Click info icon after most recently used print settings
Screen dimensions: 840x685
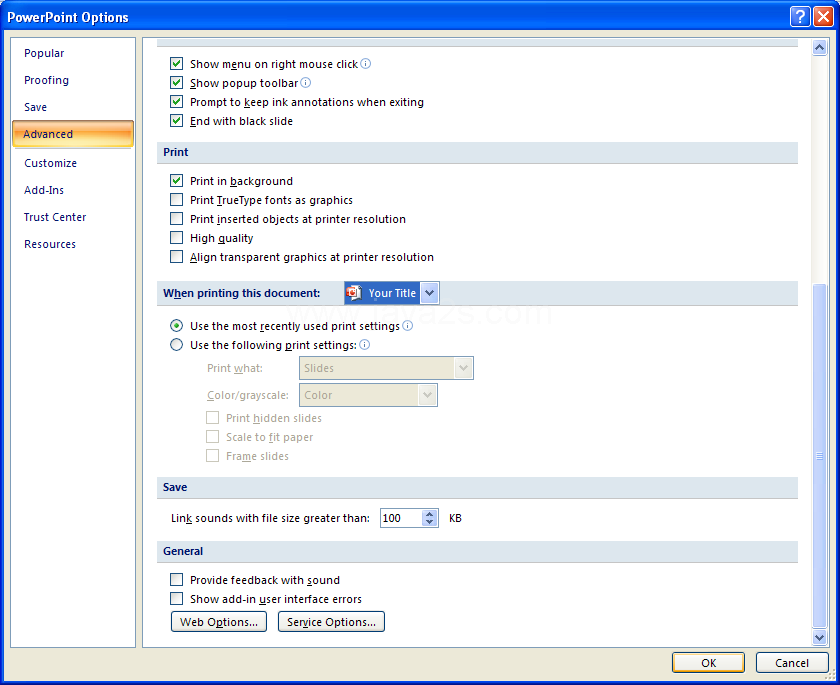coord(408,326)
